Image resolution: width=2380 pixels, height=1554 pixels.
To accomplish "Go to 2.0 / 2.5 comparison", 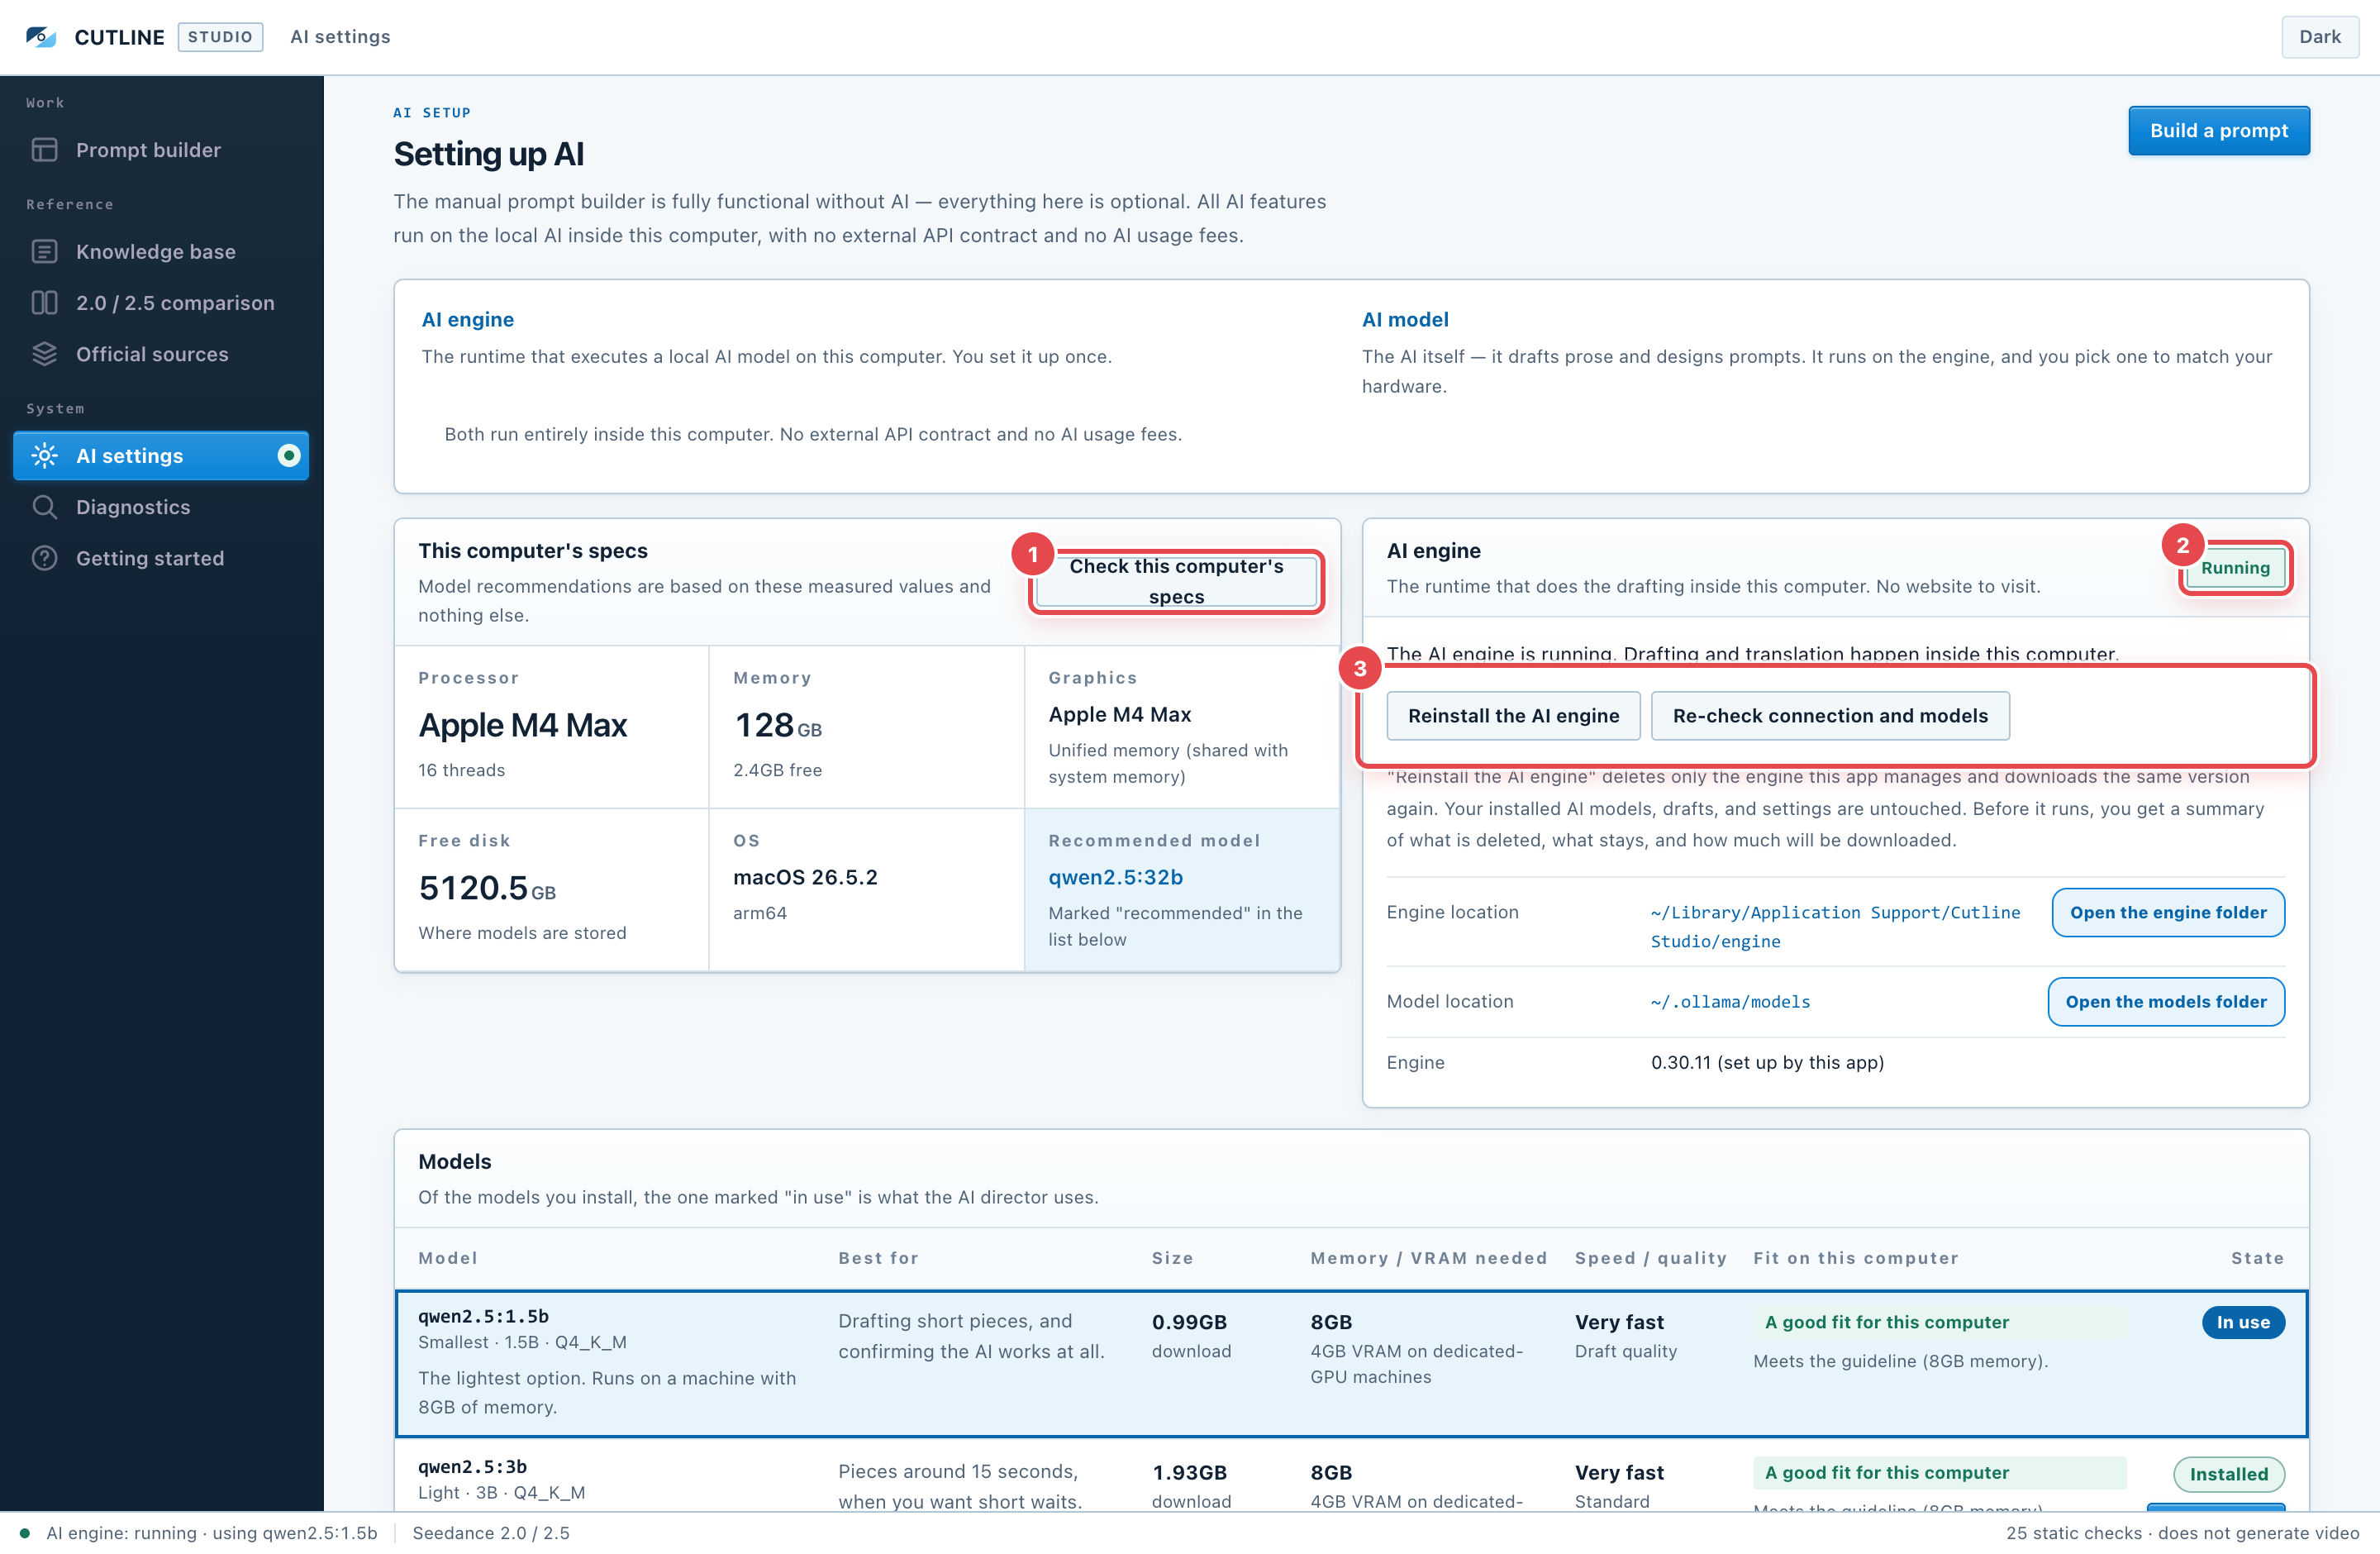I will (161, 303).
